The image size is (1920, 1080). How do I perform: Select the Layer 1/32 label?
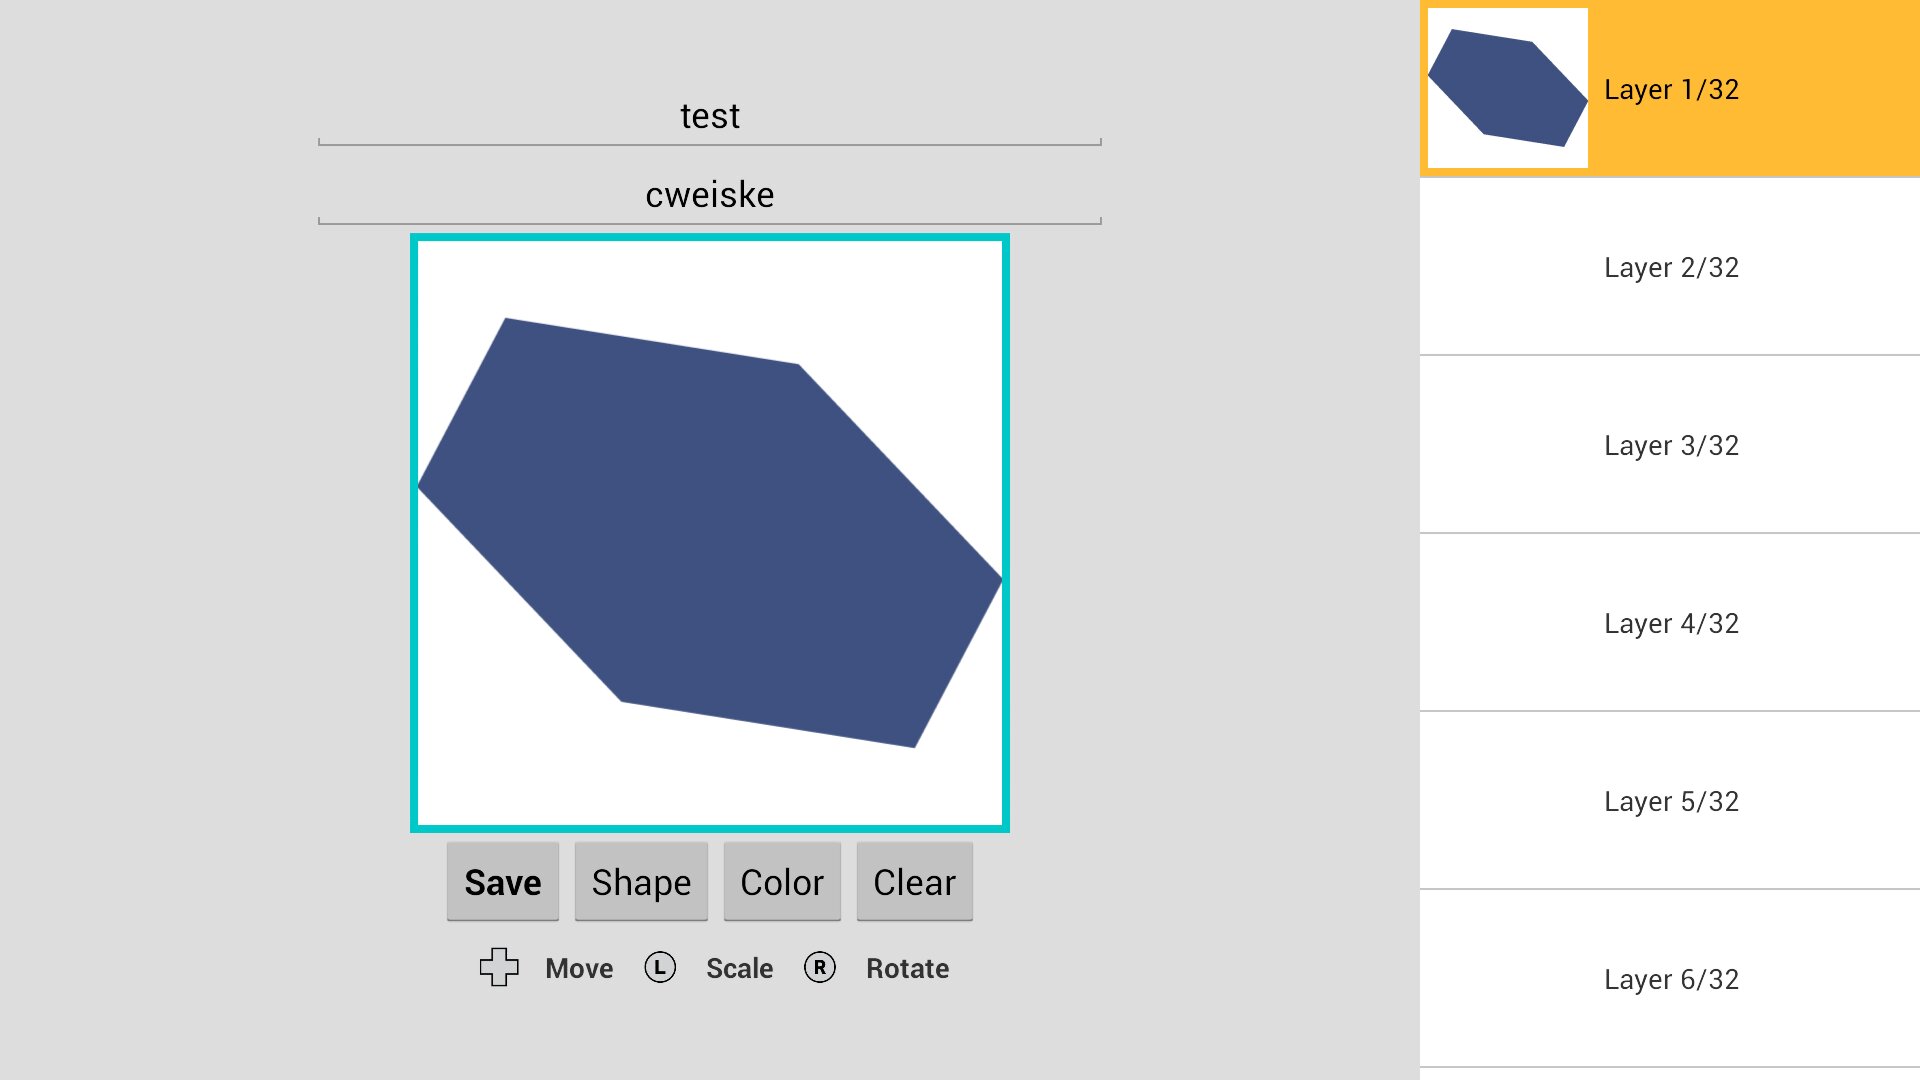coord(1671,90)
